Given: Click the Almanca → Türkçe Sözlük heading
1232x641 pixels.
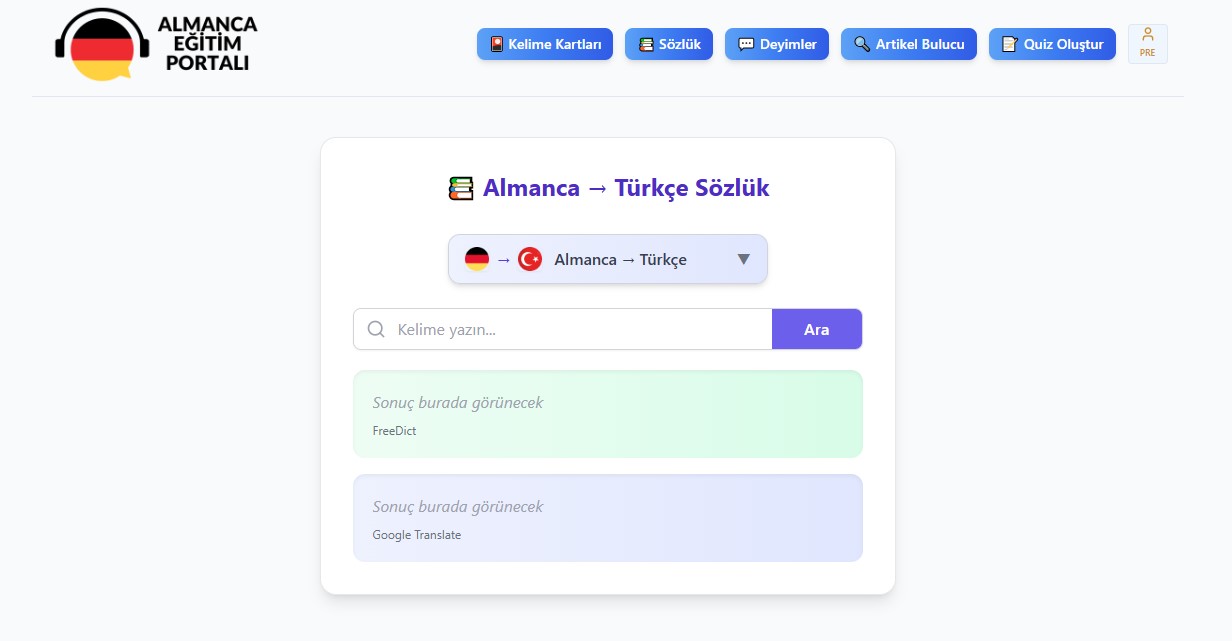Looking at the screenshot, I should [626, 188].
